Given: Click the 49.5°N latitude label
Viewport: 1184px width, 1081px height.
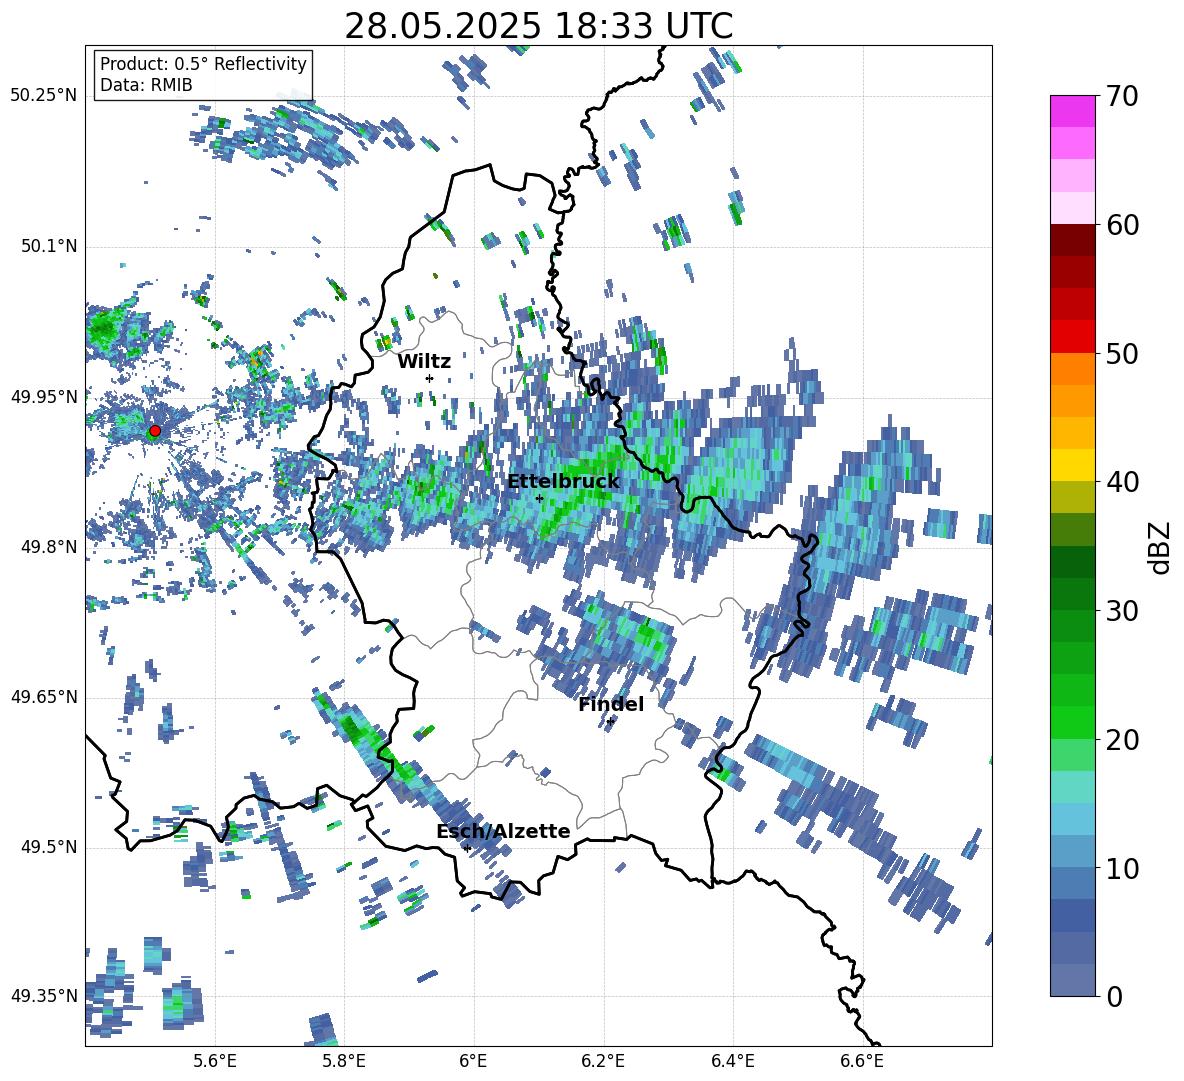Looking at the screenshot, I should click(x=48, y=847).
